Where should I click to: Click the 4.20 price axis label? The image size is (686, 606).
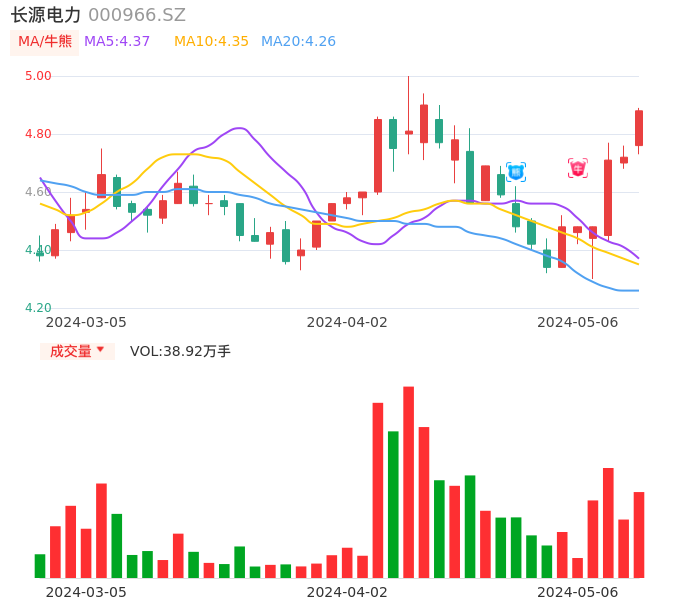click(38, 308)
